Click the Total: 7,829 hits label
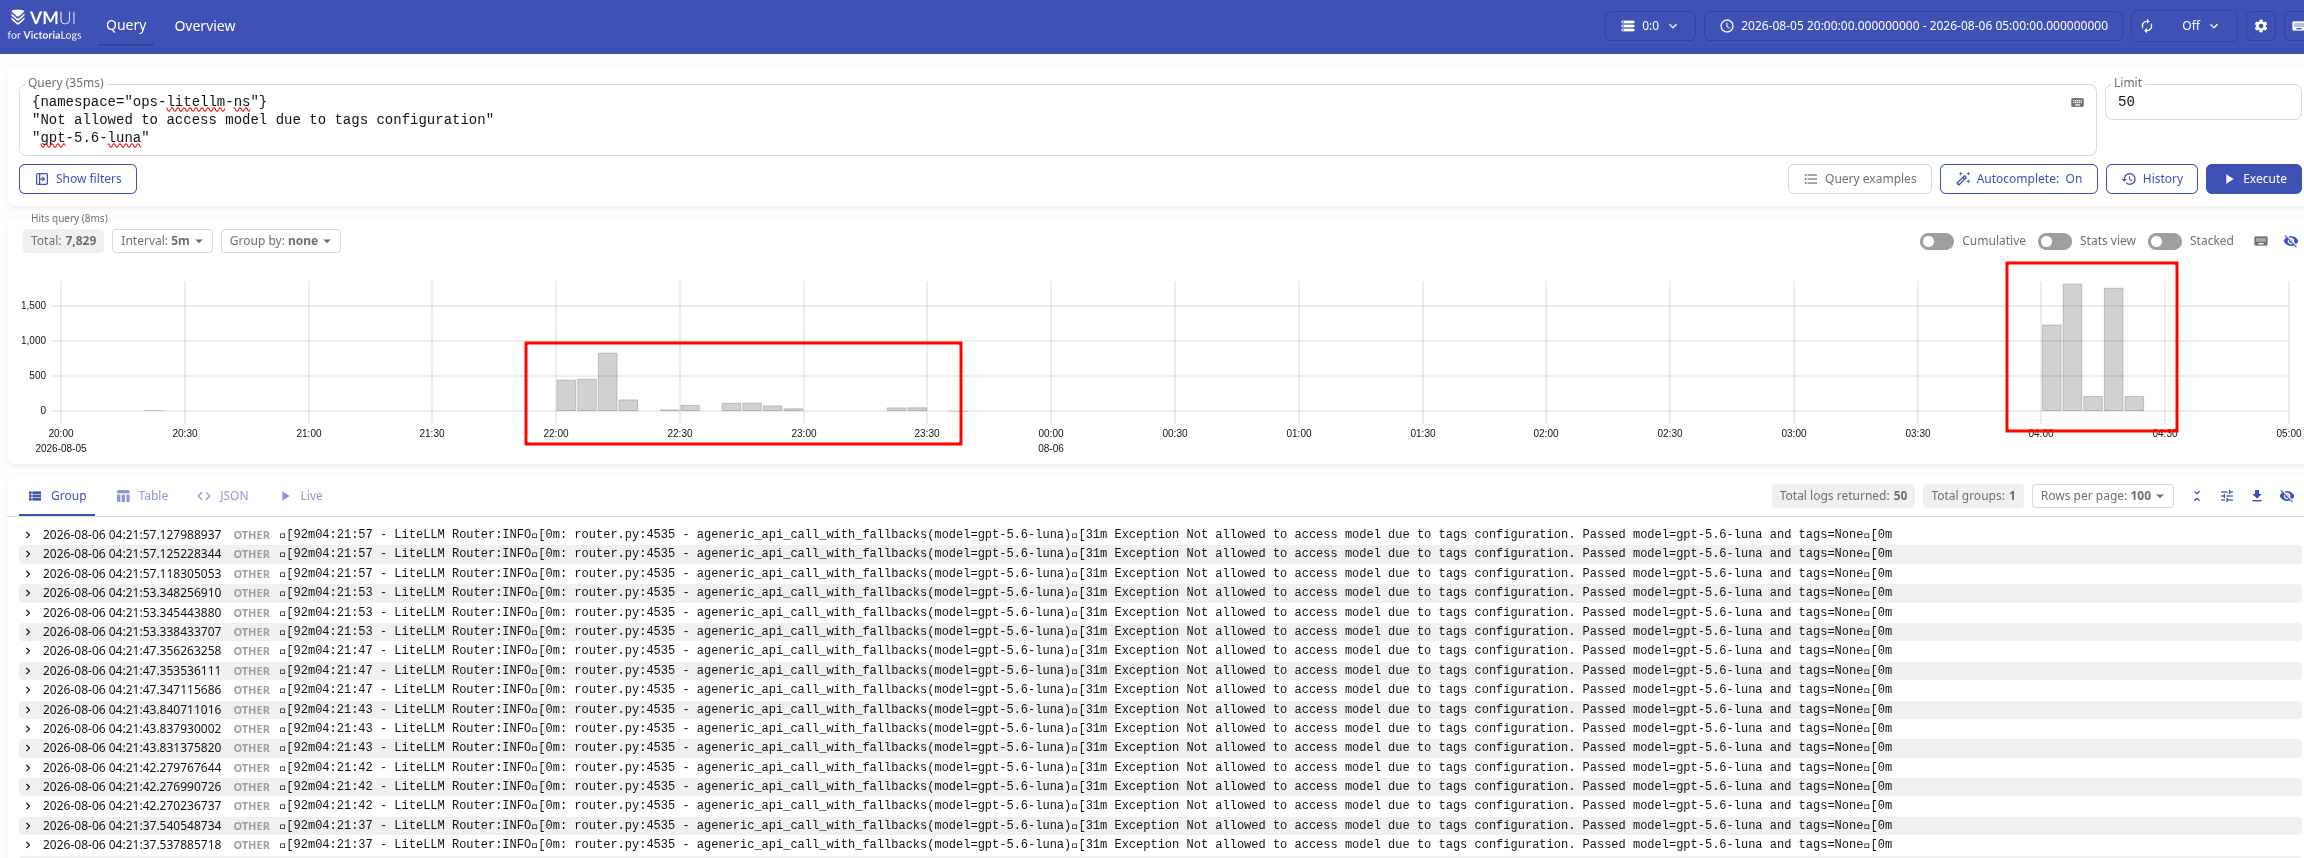 click(64, 241)
